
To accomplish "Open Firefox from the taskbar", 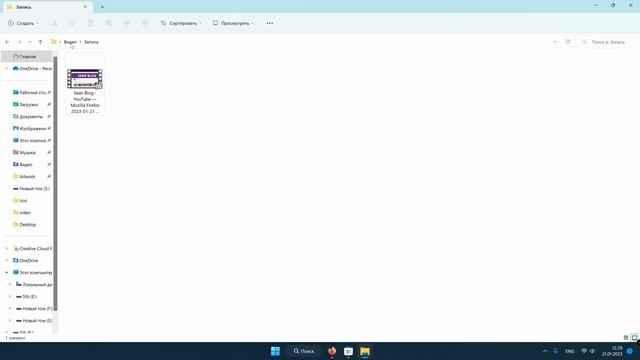I will 332,351.
